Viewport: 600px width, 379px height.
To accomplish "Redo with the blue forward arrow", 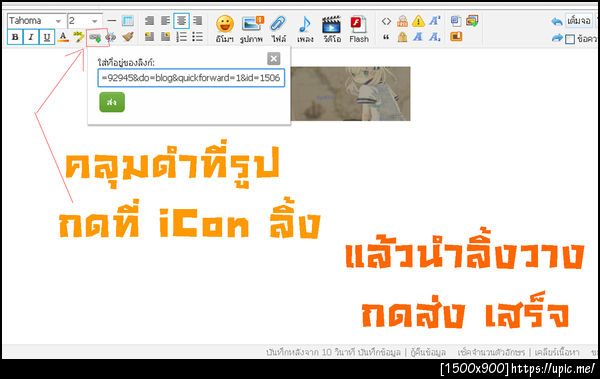I will (x=557, y=38).
